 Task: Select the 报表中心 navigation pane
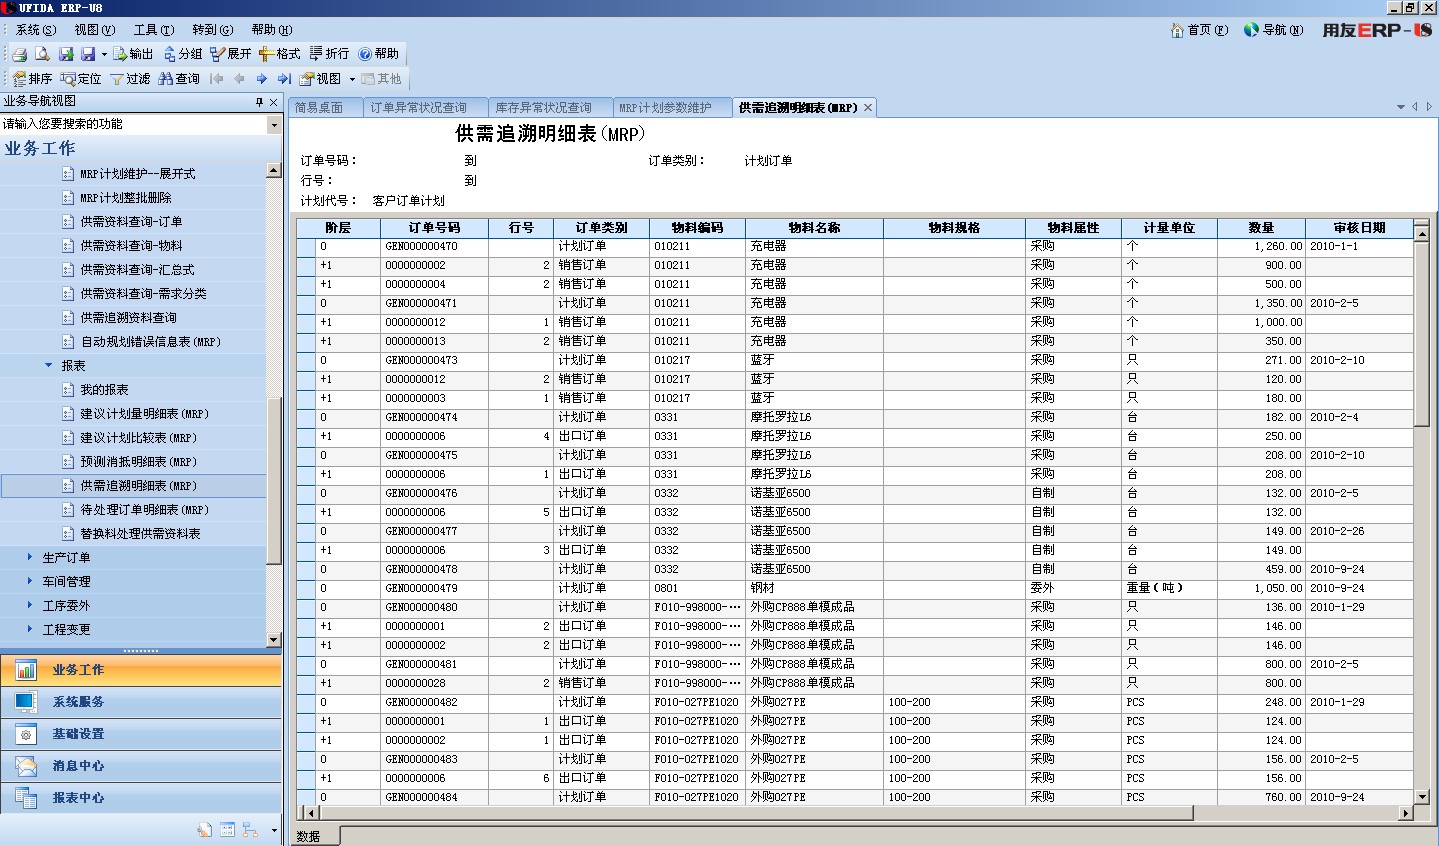140,798
